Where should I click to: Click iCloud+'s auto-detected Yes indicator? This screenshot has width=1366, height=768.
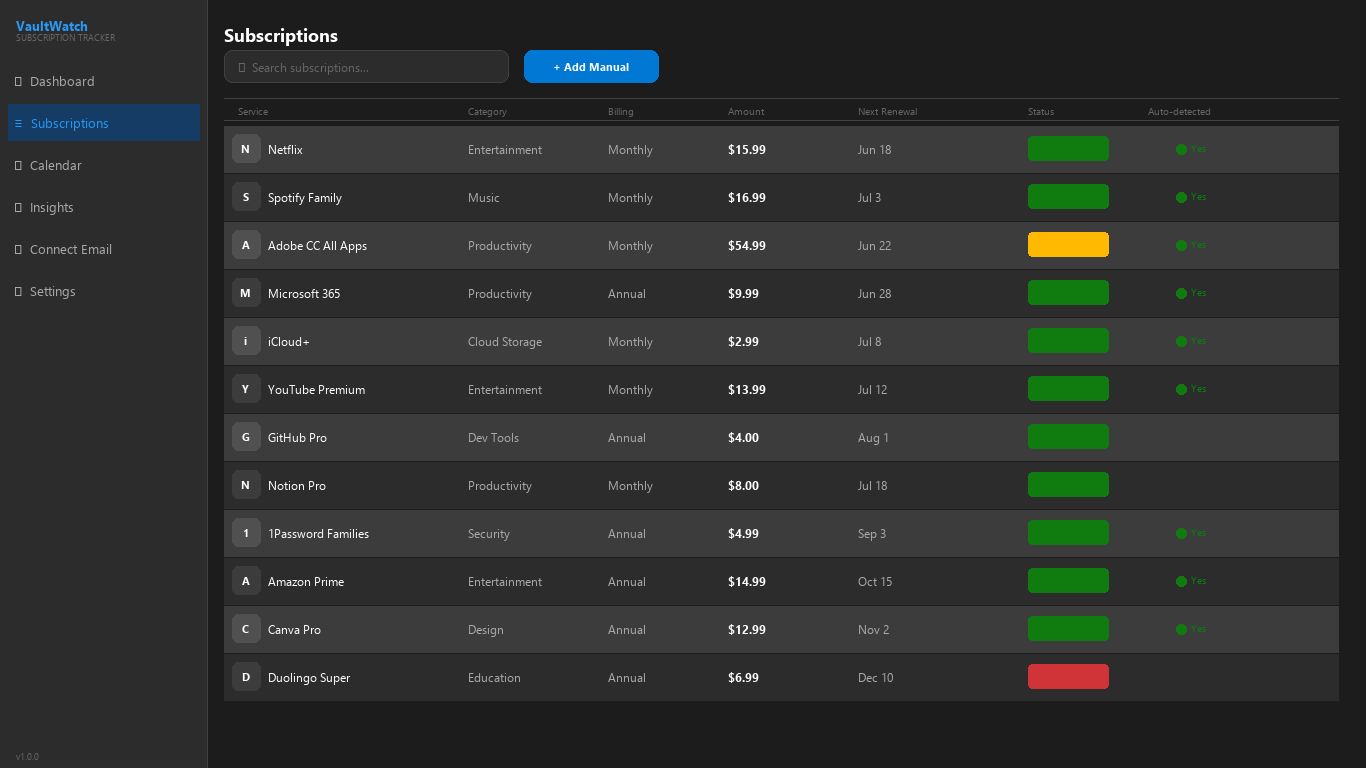(x=1191, y=341)
